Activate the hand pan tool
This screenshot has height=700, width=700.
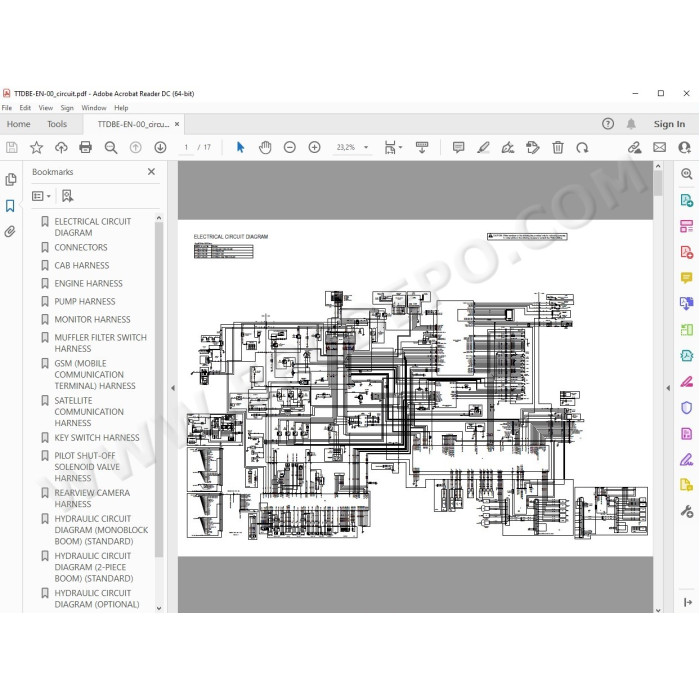[x=265, y=147]
